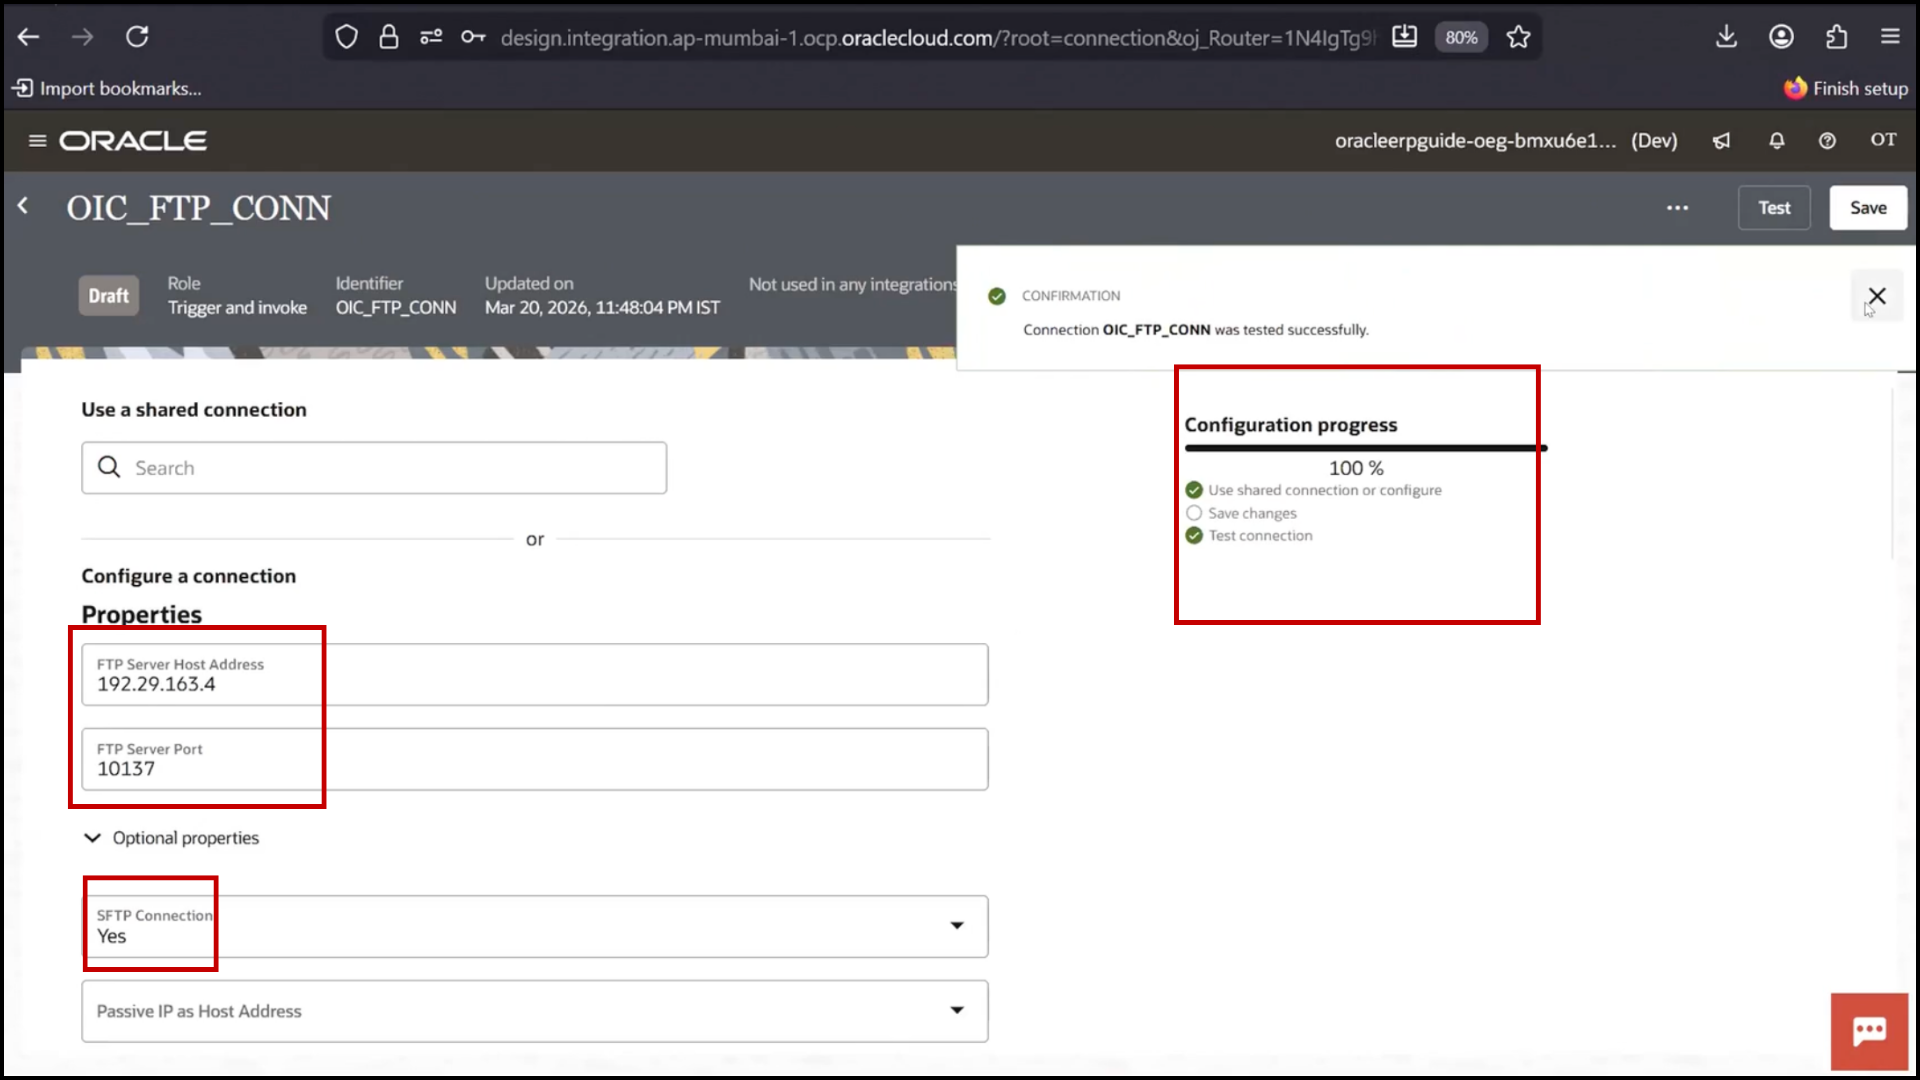Image resolution: width=1920 pixels, height=1080 pixels.
Task: Click the shared connection Search field
Action: coord(374,468)
